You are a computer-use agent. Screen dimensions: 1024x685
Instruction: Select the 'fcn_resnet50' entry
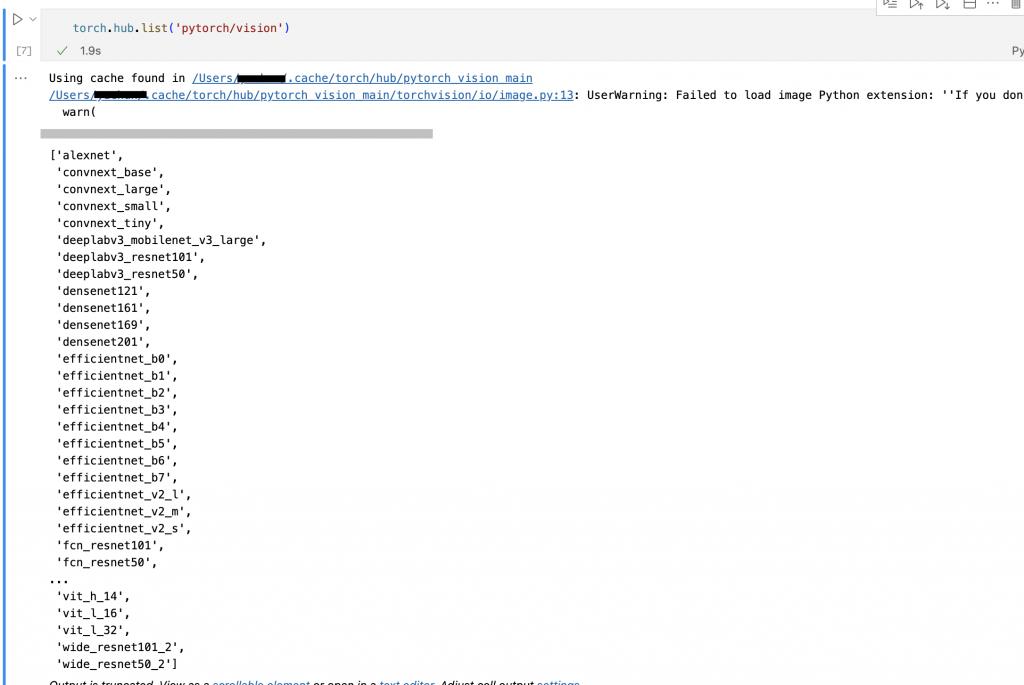click(x=106, y=563)
